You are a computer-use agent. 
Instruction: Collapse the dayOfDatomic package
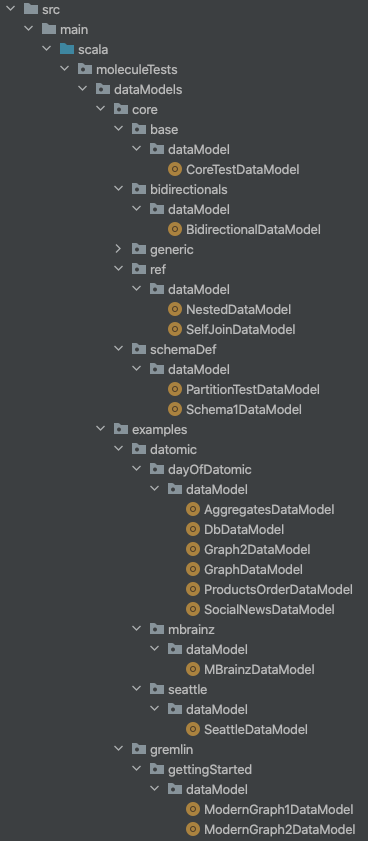[x=137, y=470]
